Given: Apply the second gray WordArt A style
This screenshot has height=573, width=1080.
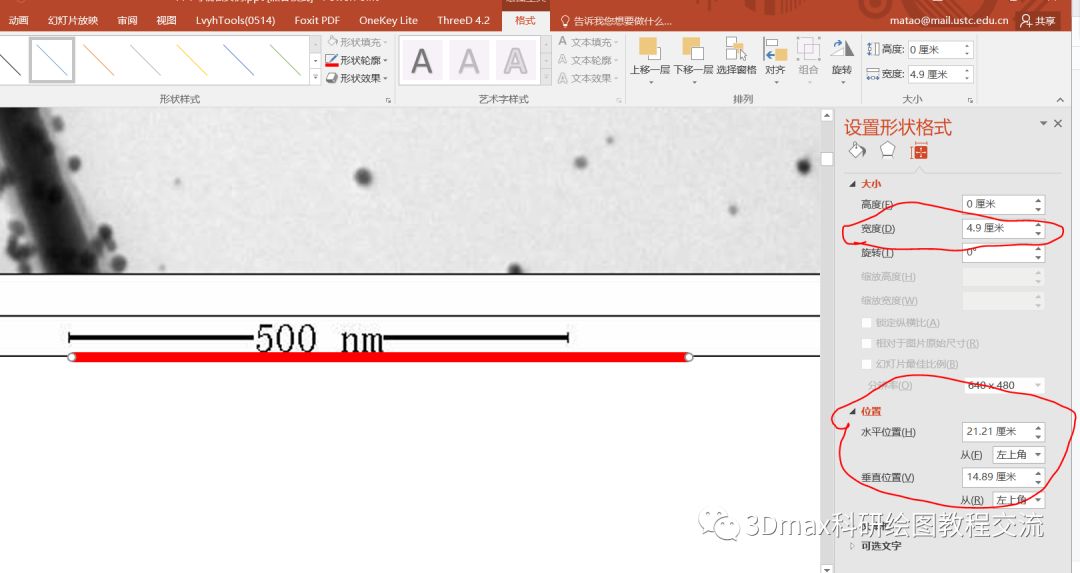Looking at the screenshot, I should 468,61.
